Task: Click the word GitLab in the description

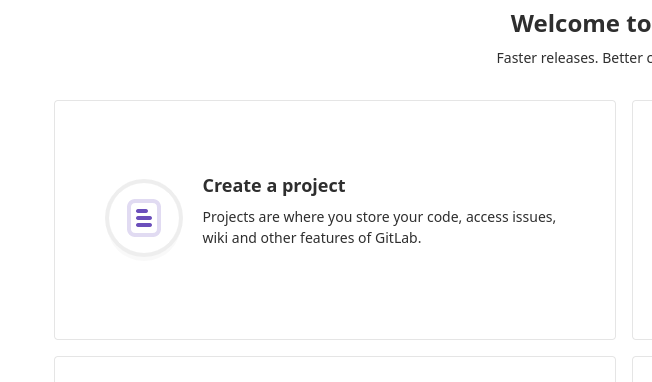Action: tap(396, 238)
